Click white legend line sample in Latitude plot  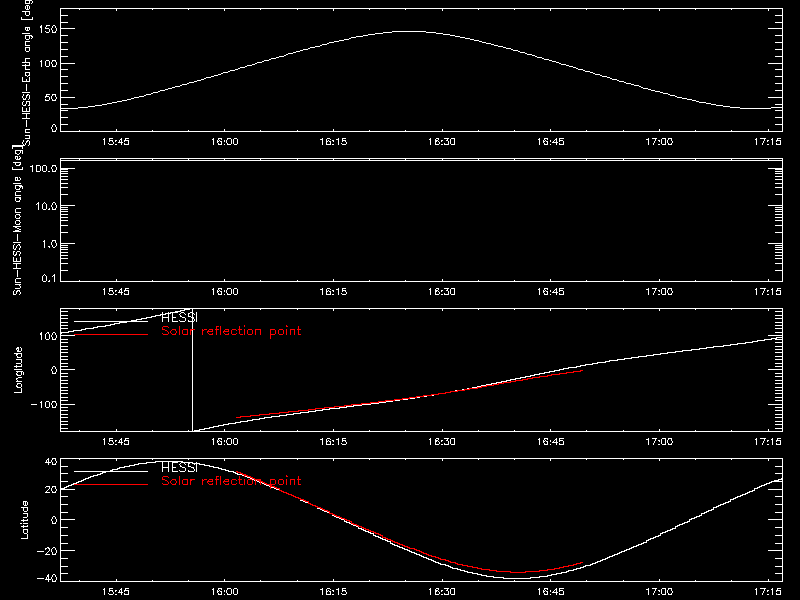(111, 471)
